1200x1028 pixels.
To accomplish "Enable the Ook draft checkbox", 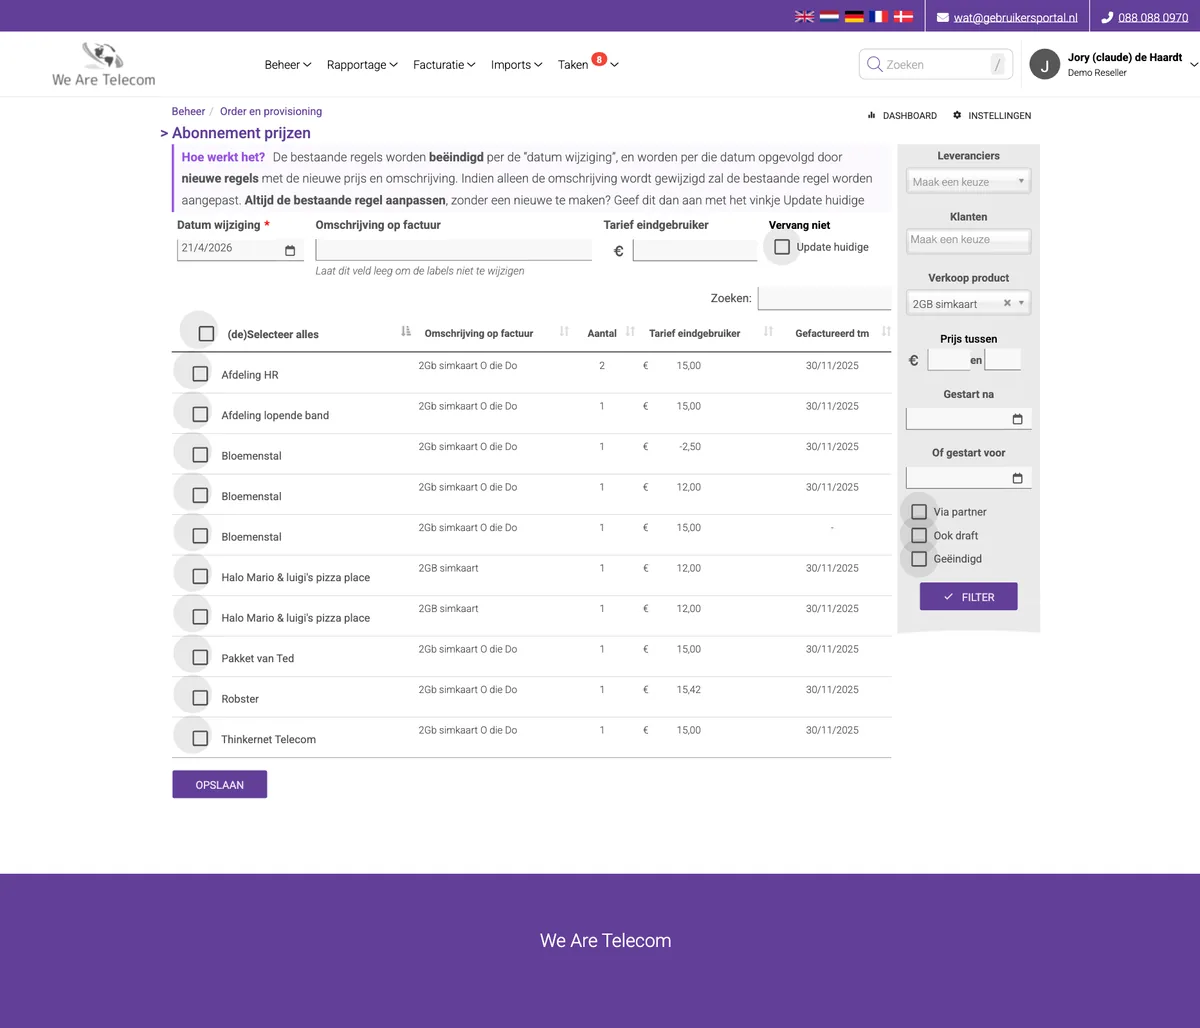I will pyautogui.click(x=919, y=535).
